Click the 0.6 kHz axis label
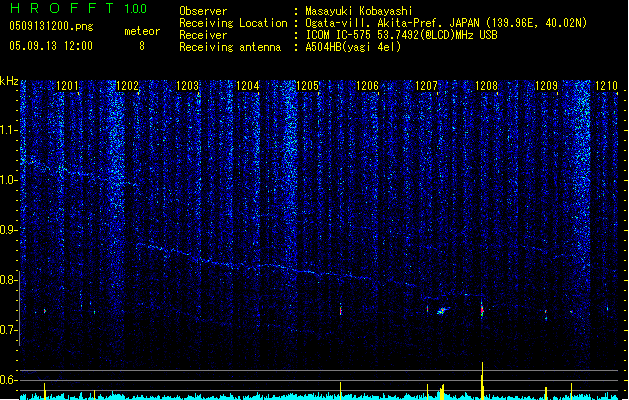Image resolution: width=629 pixels, height=400 pixels. pyautogui.click(x=8, y=380)
